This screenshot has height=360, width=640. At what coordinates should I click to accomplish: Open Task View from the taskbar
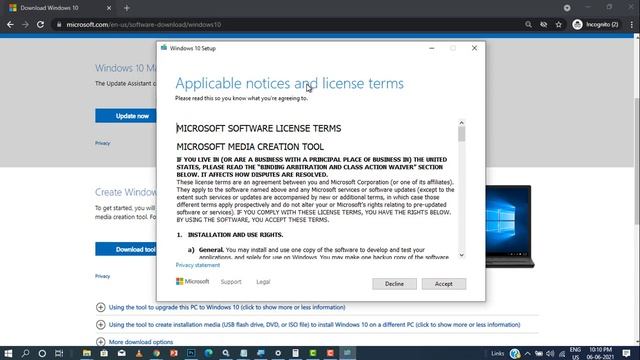pos(59,353)
